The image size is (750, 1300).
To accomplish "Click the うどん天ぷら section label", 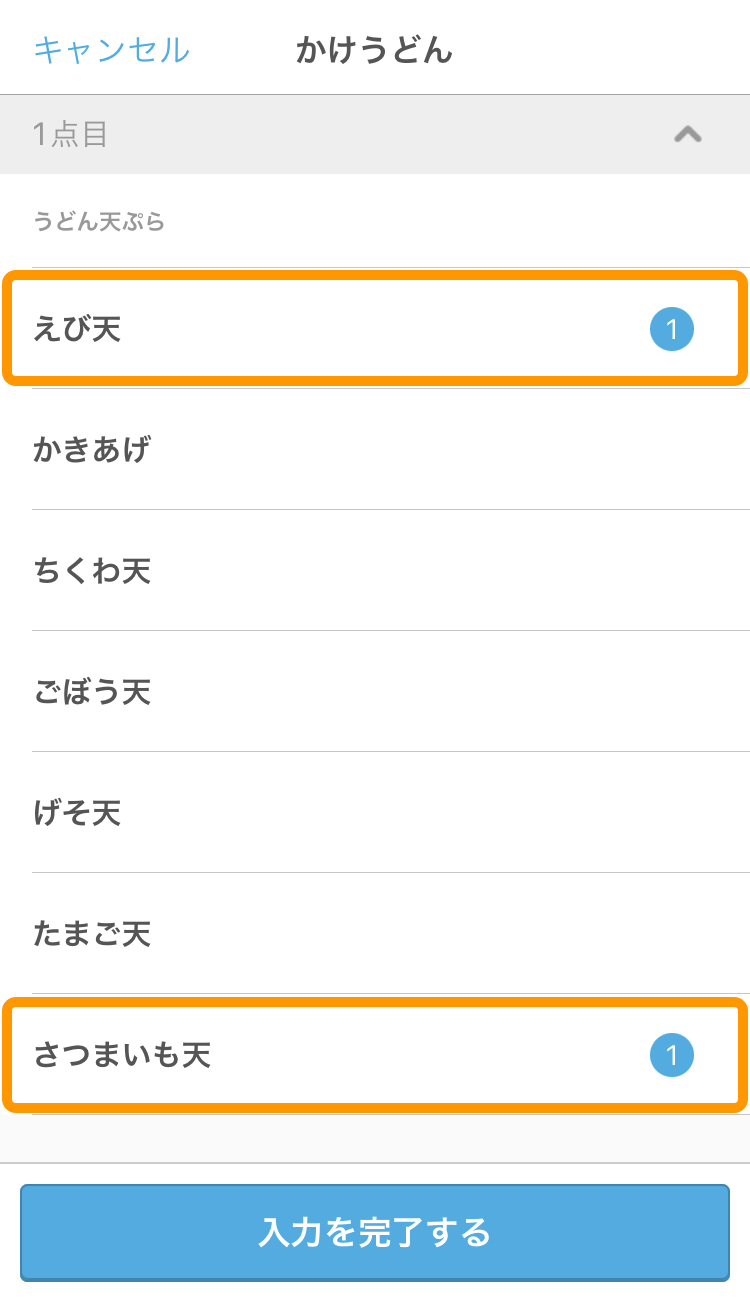I will [99, 222].
